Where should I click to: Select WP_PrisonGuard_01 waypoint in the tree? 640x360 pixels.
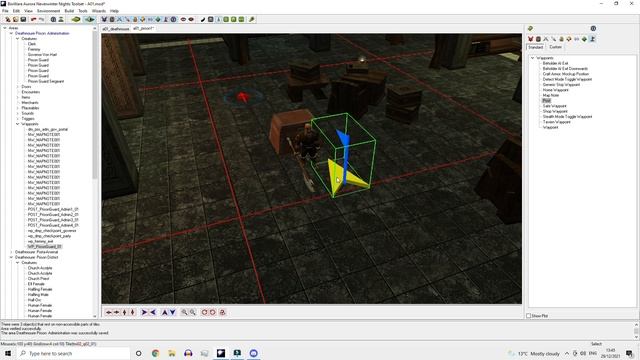44,247
